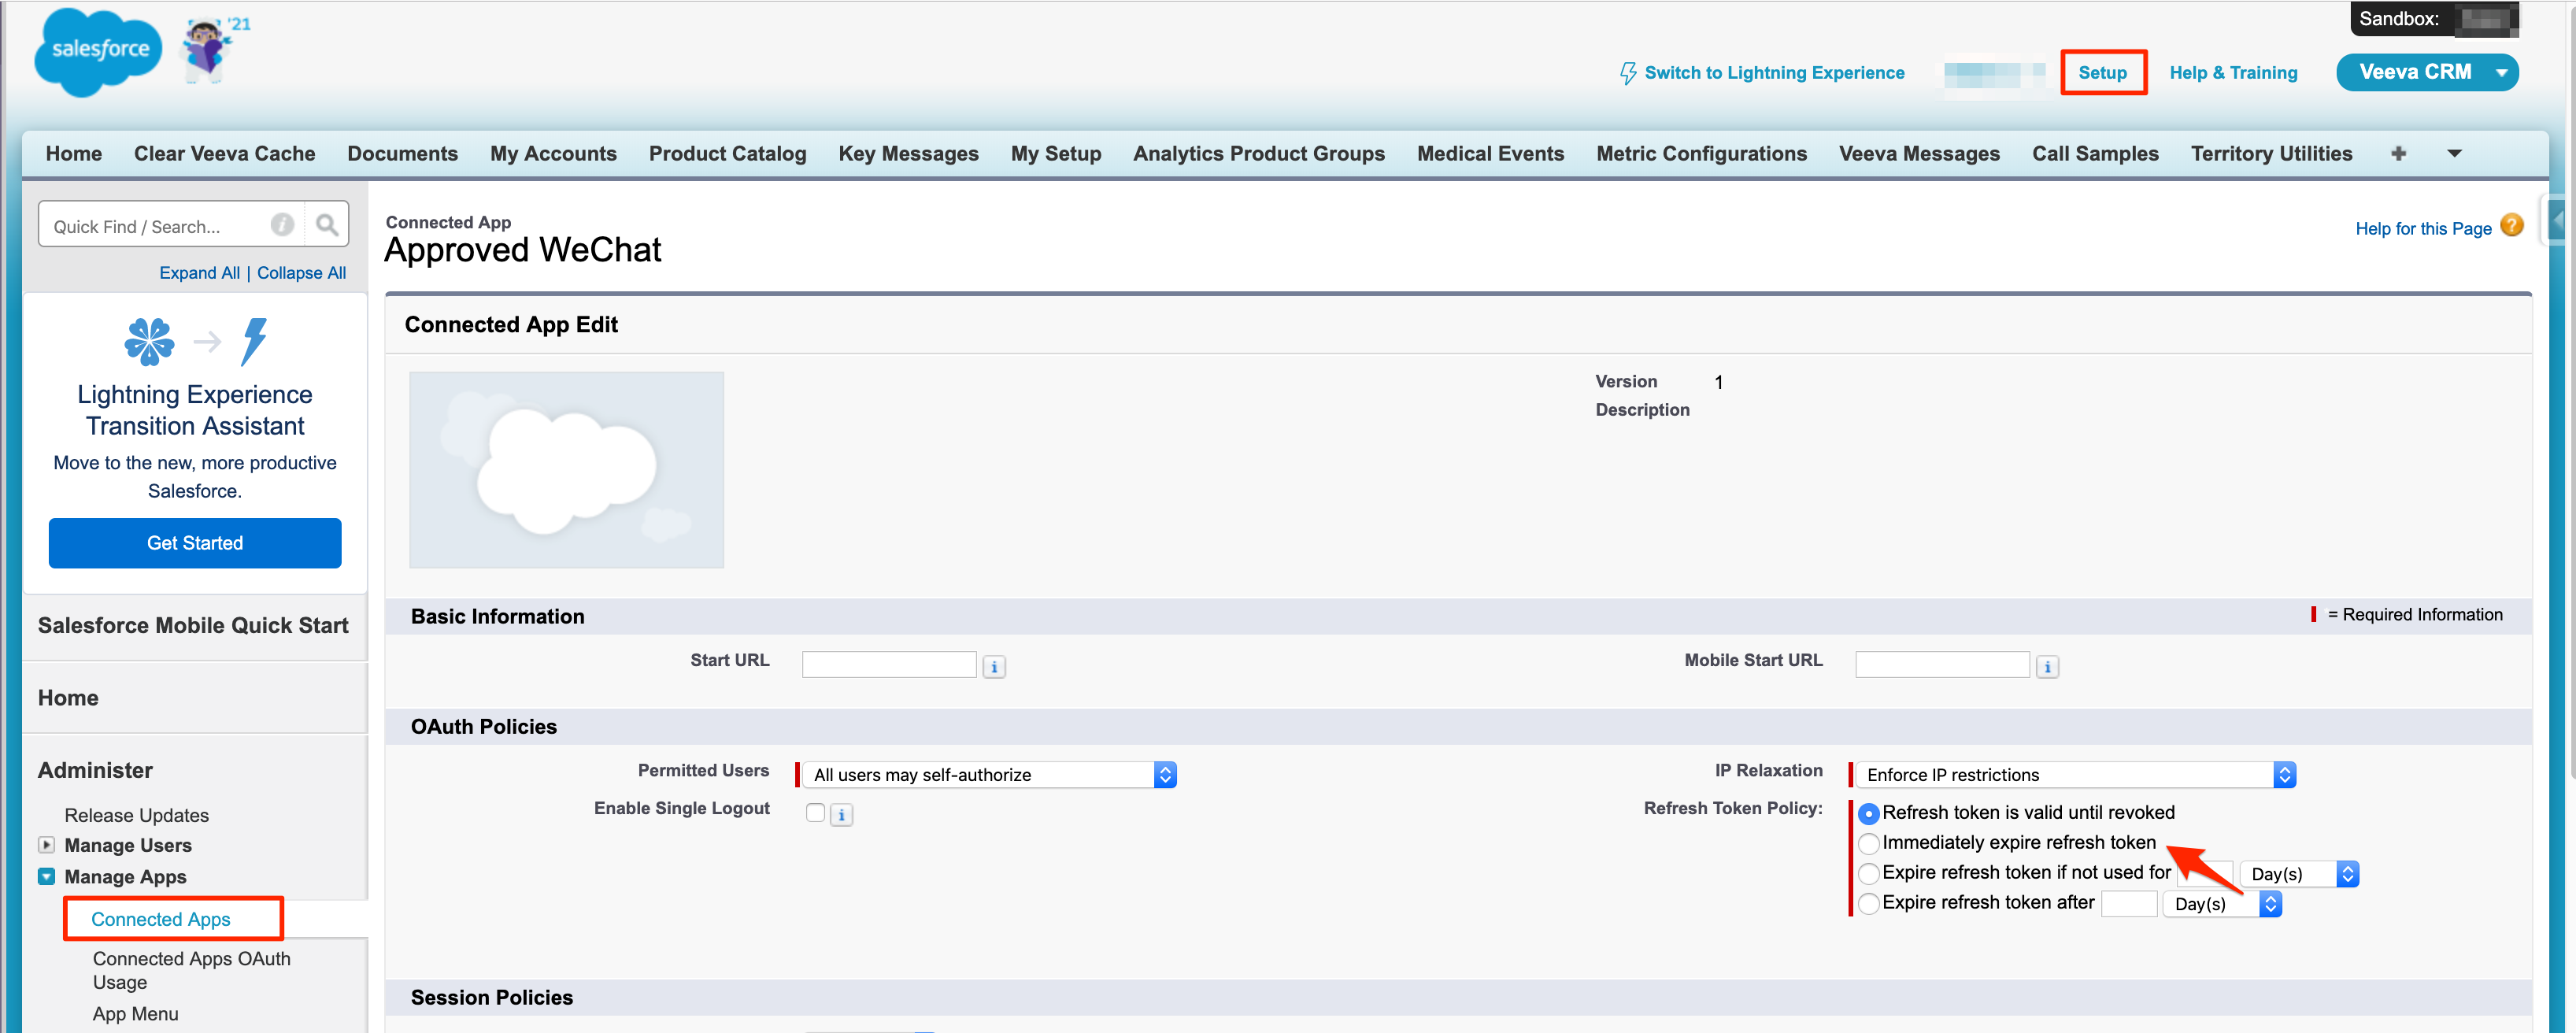Enable the Single Logout checkbox
The image size is (2576, 1033).
click(x=815, y=813)
